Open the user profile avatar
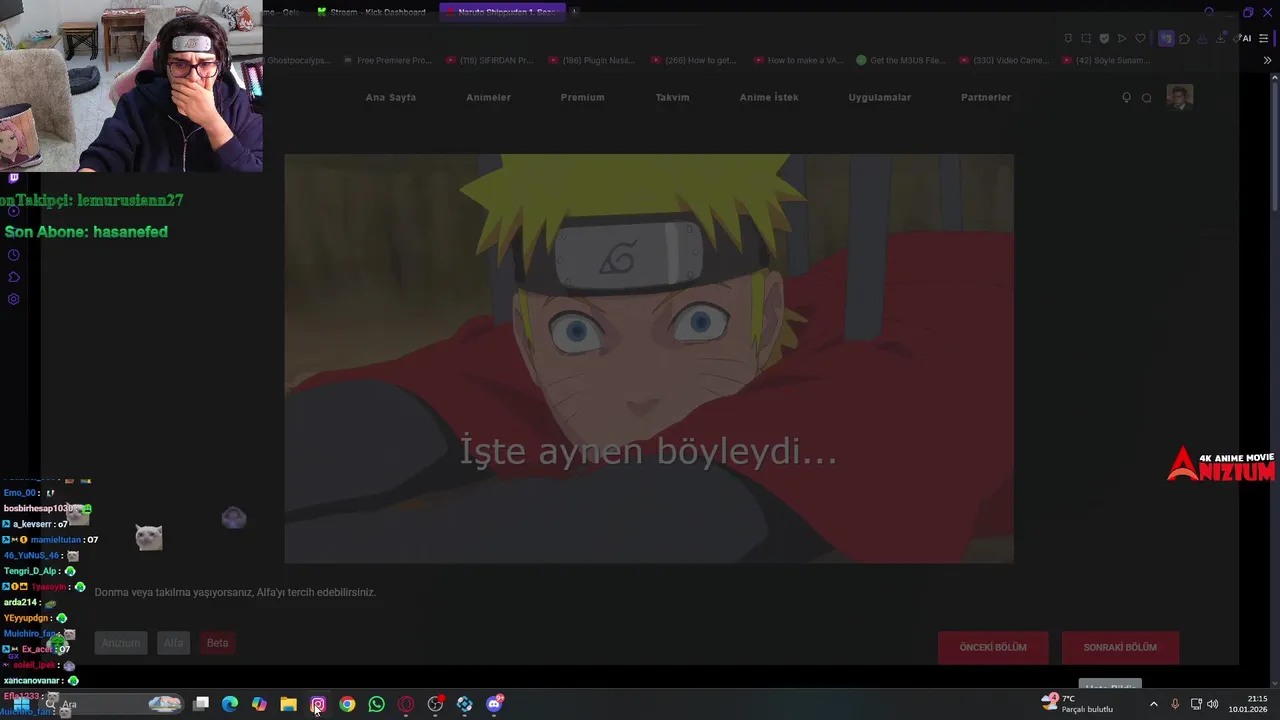This screenshot has width=1280, height=720. tap(1180, 97)
